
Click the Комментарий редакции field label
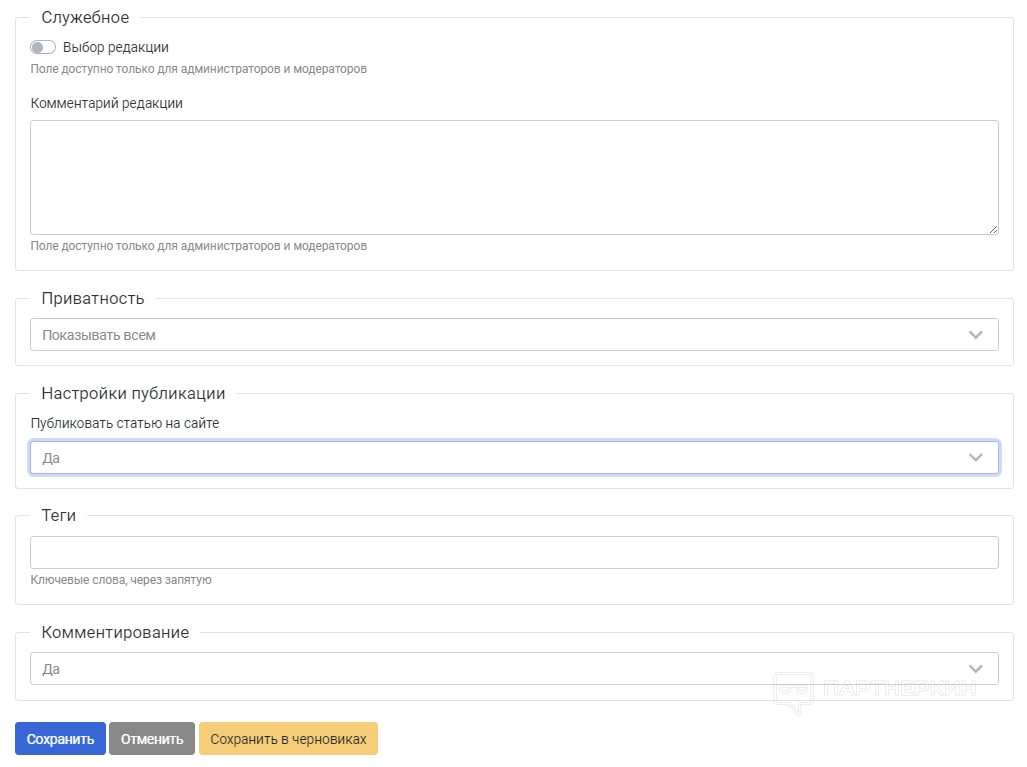(x=107, y=103)
